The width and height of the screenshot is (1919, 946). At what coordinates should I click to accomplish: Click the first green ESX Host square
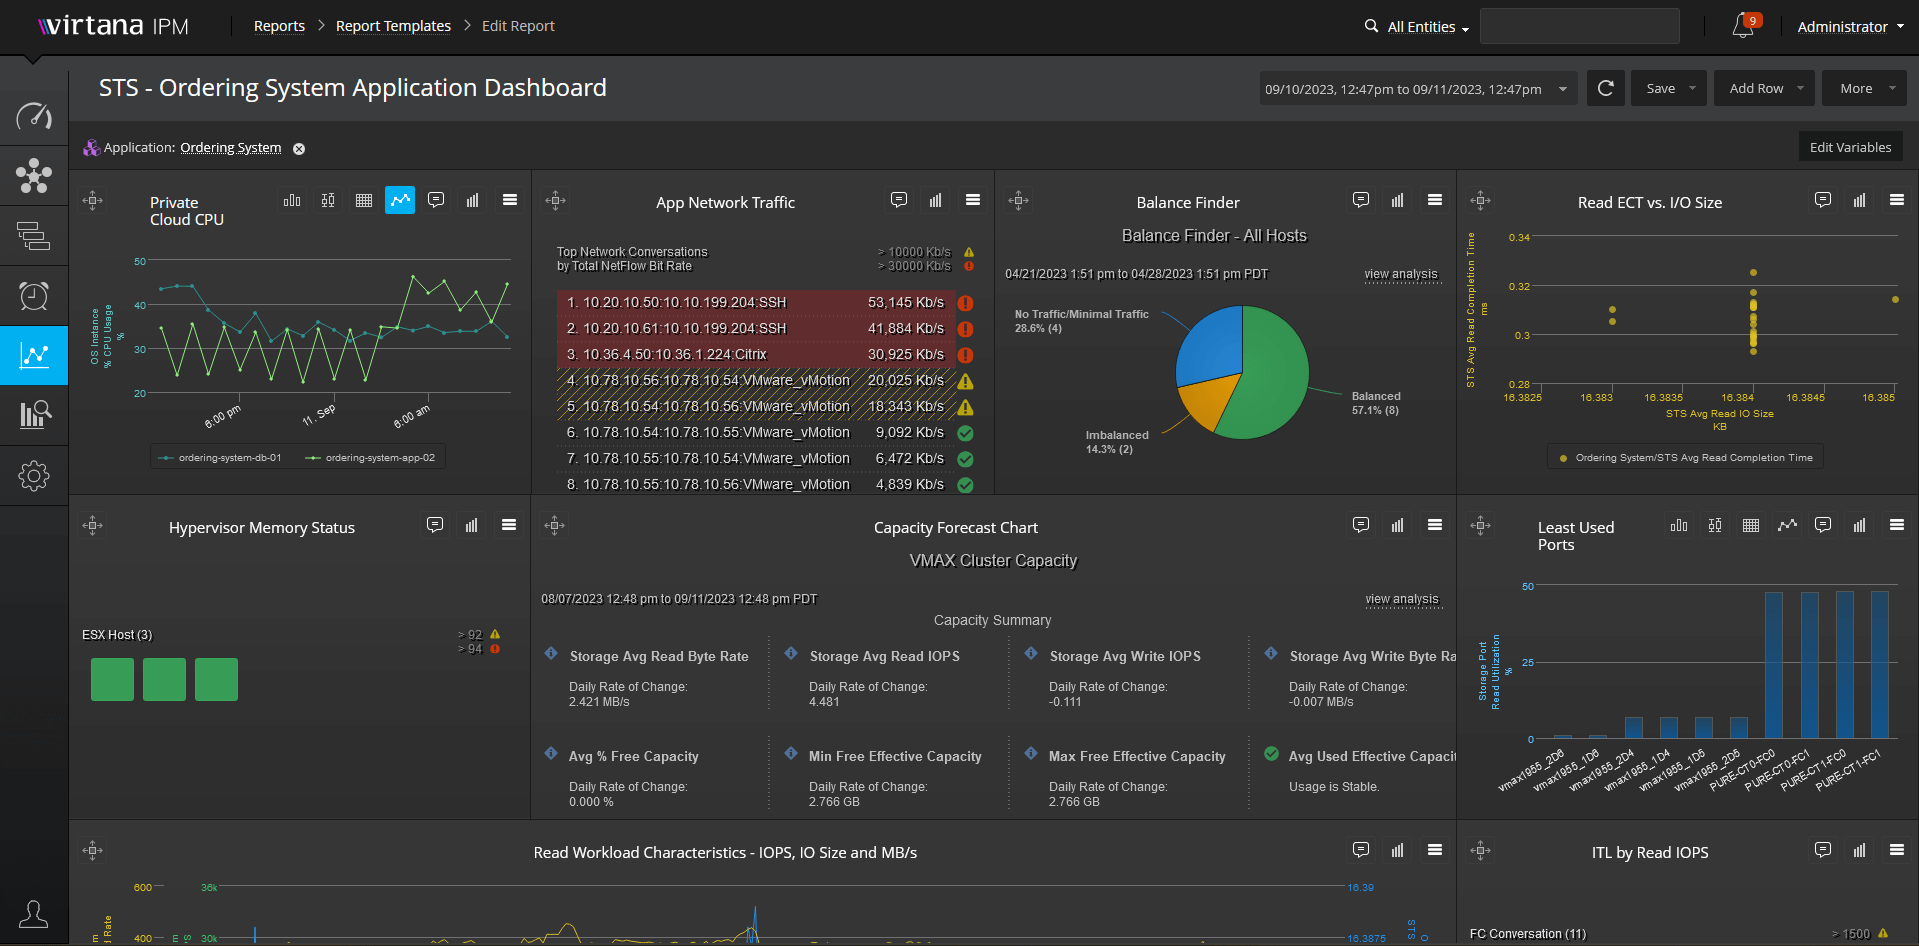[x=112, y=680]
